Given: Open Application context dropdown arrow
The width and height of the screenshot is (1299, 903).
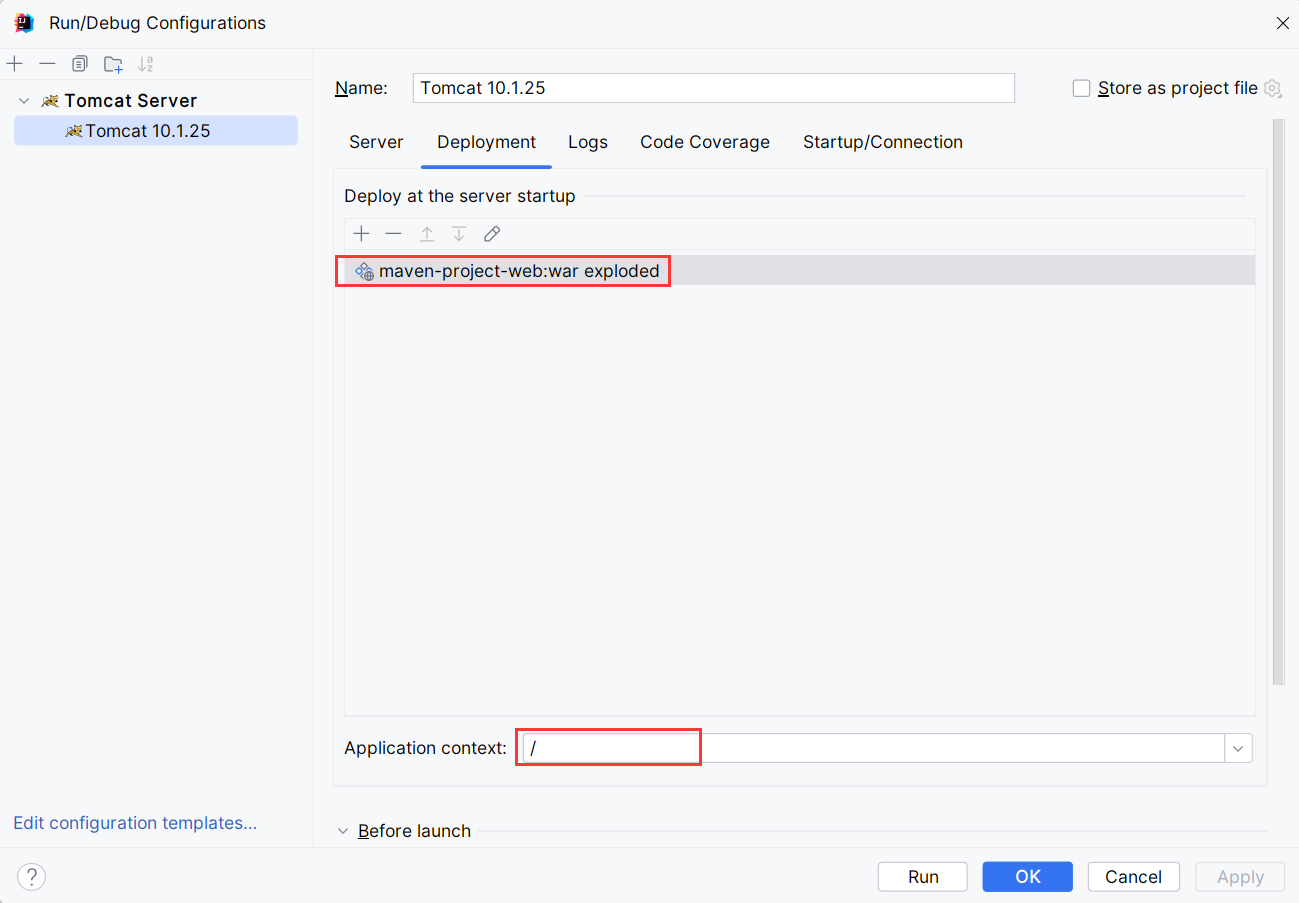Looking at the screenshot, I should tap(1238, 748).
